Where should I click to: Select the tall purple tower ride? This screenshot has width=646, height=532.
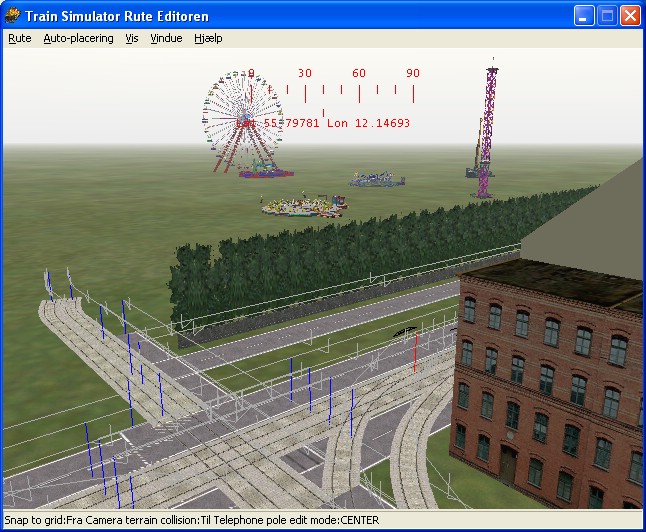[486, 132]
